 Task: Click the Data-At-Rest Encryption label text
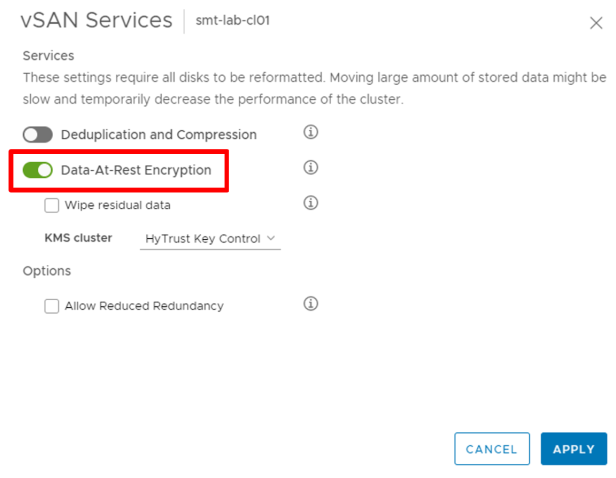(136, 170)
